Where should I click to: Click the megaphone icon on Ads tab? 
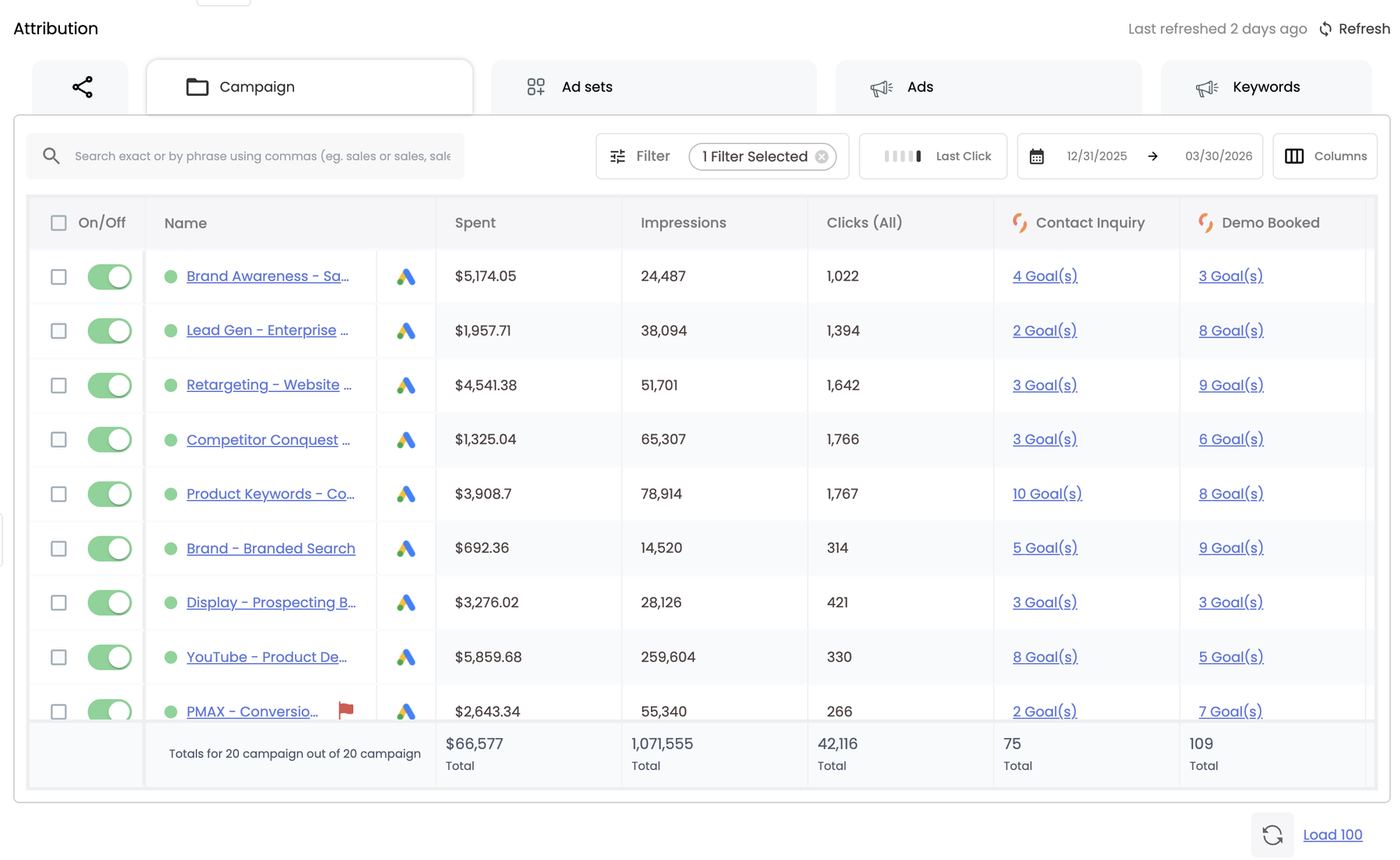click(881, 88)
